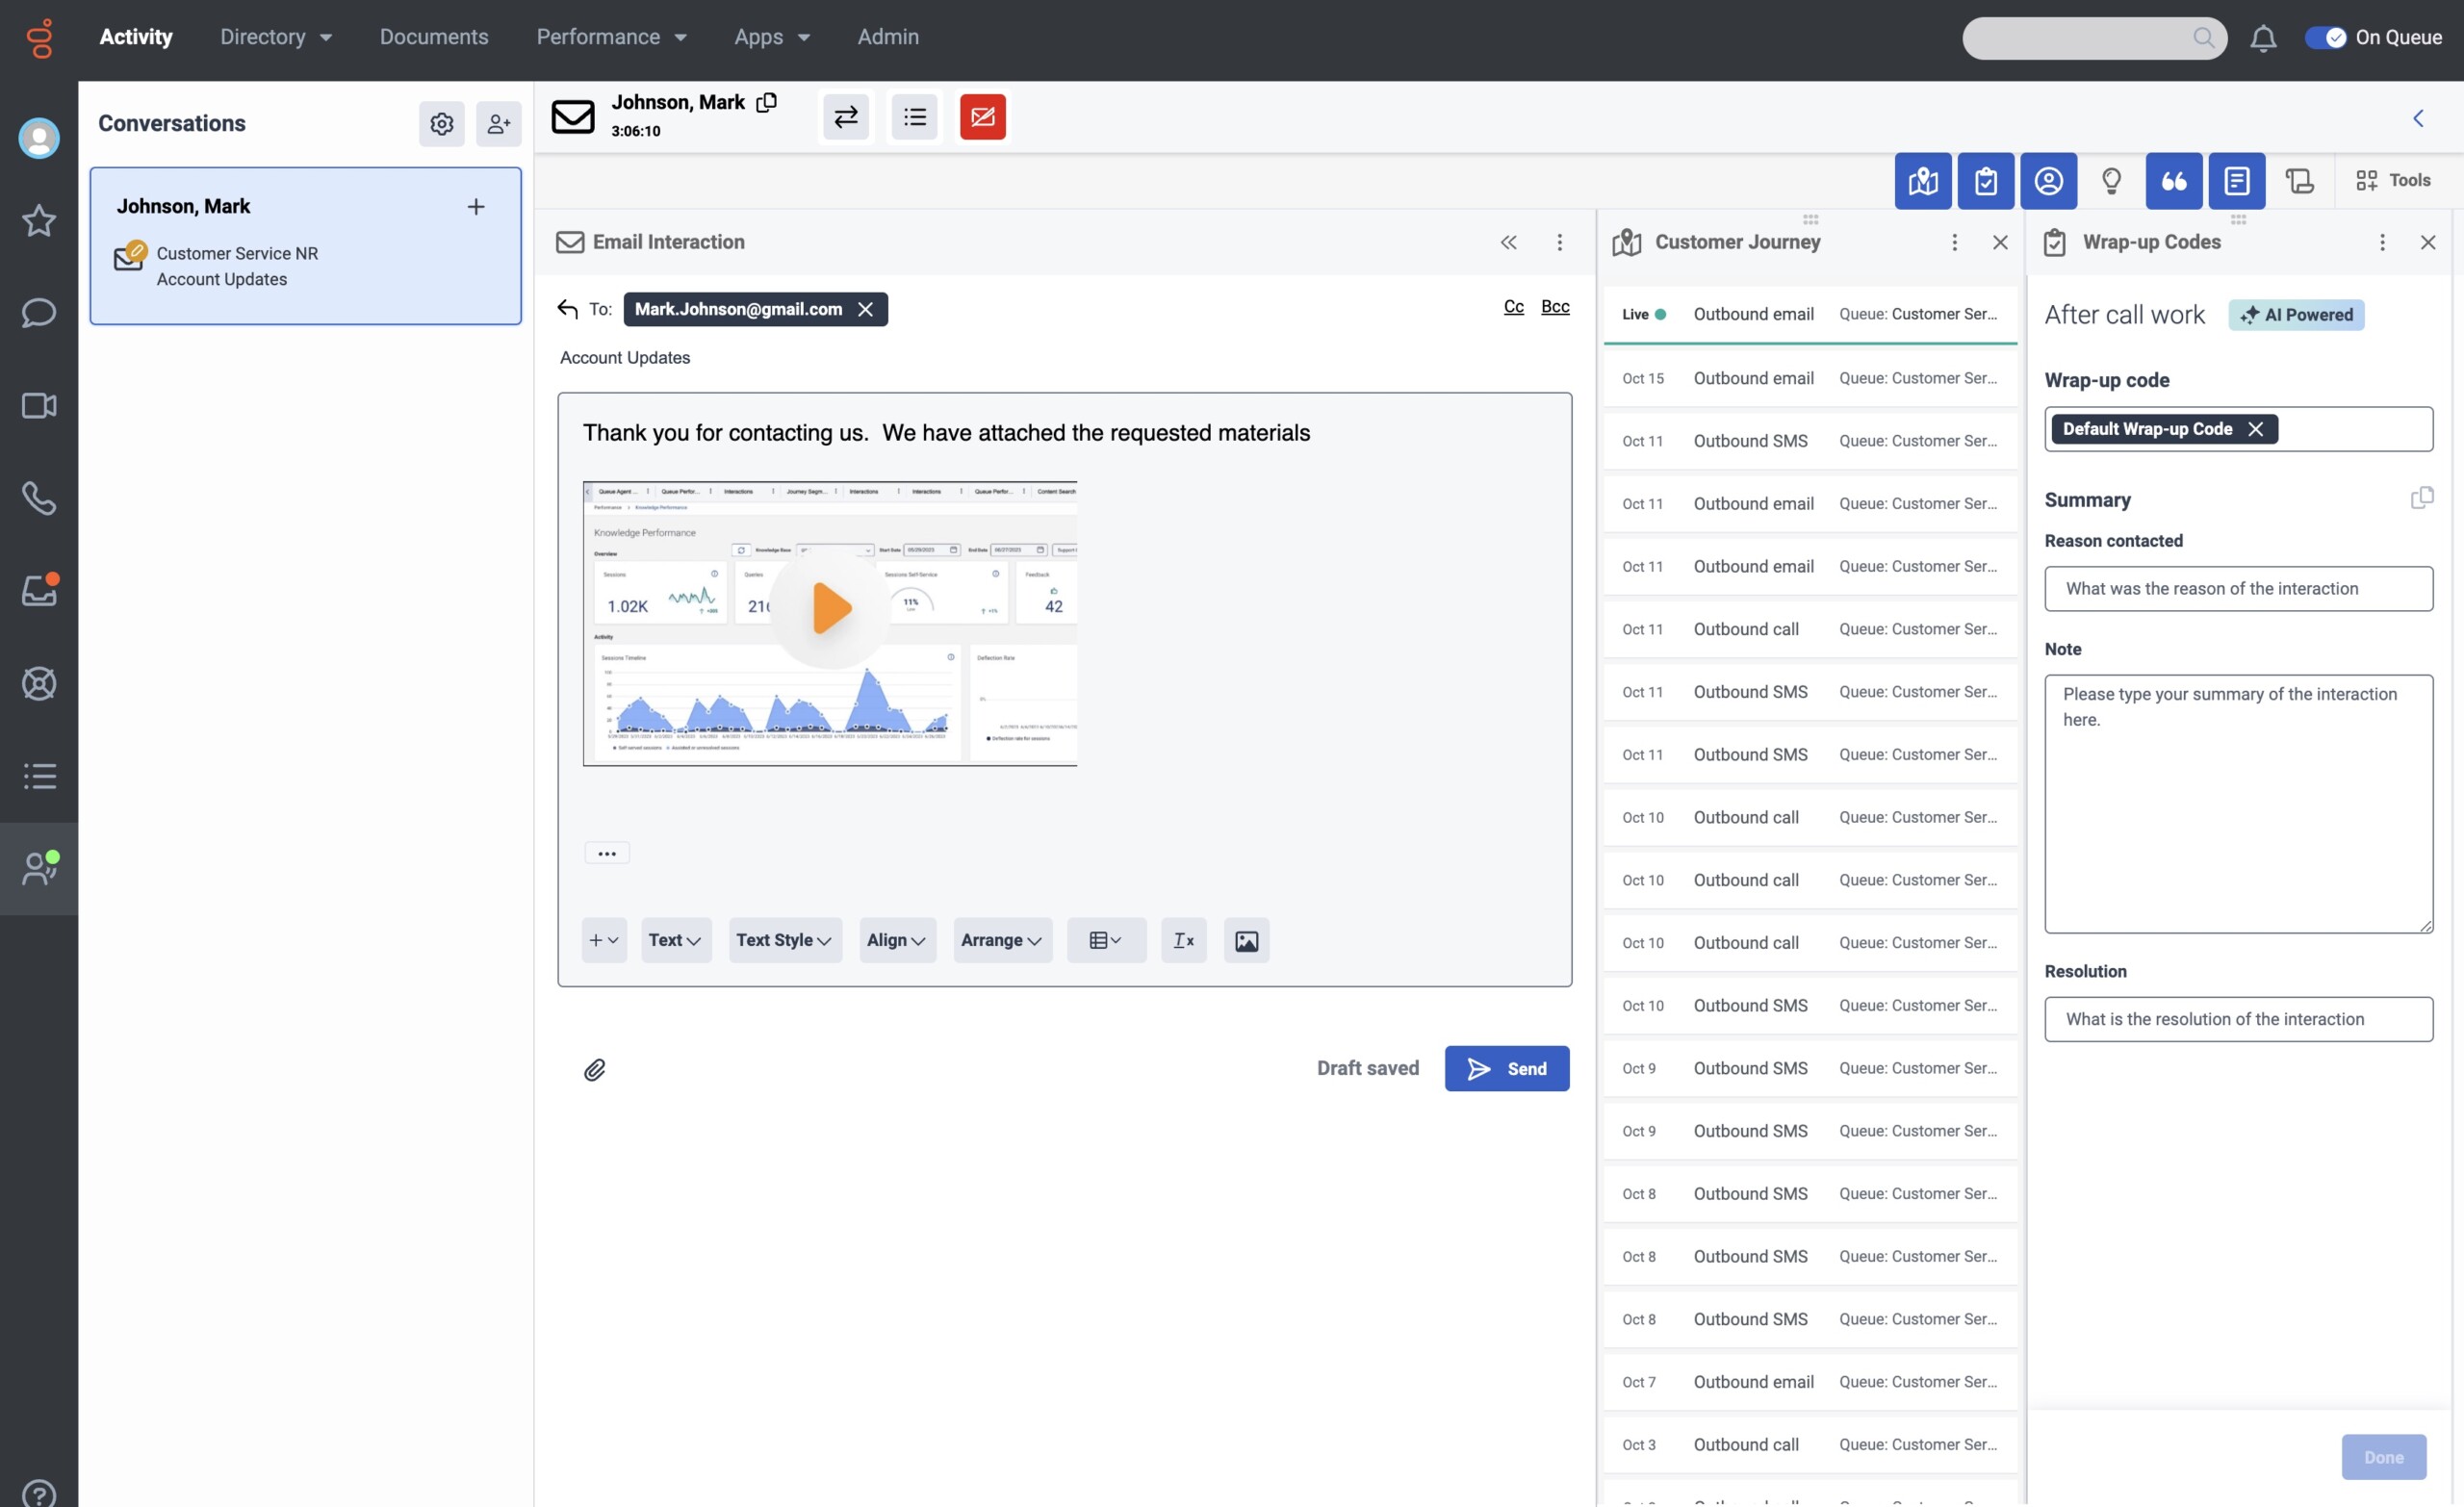The height and width of the screenshot is (1507, 2464).
Task: Click the clear formatting icon
Action: [1183, 941]
